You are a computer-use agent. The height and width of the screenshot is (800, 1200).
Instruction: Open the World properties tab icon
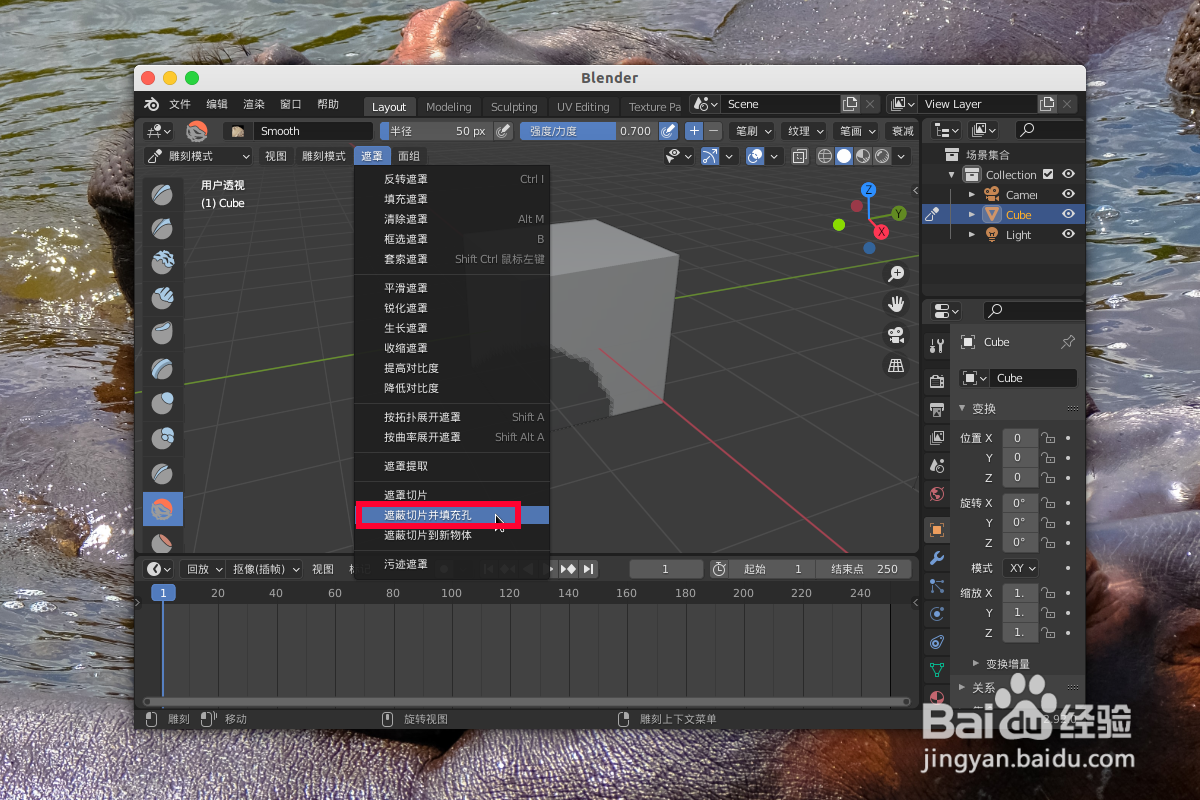[937, 494]
